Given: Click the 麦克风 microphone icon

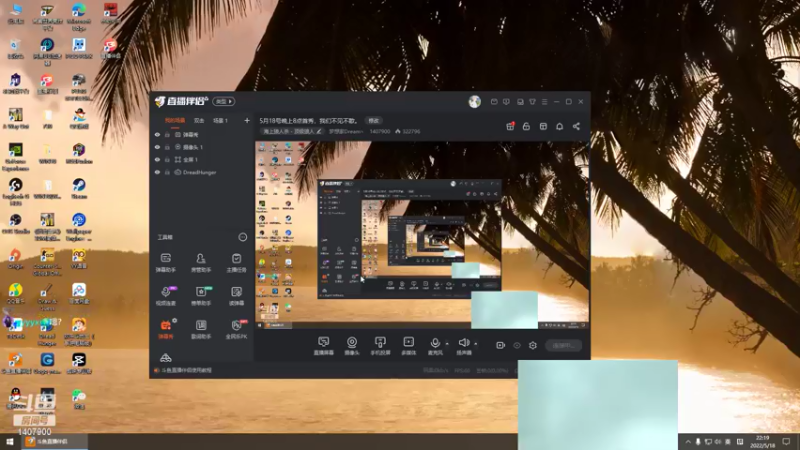Looking at the screenshot, I should 435,345.
